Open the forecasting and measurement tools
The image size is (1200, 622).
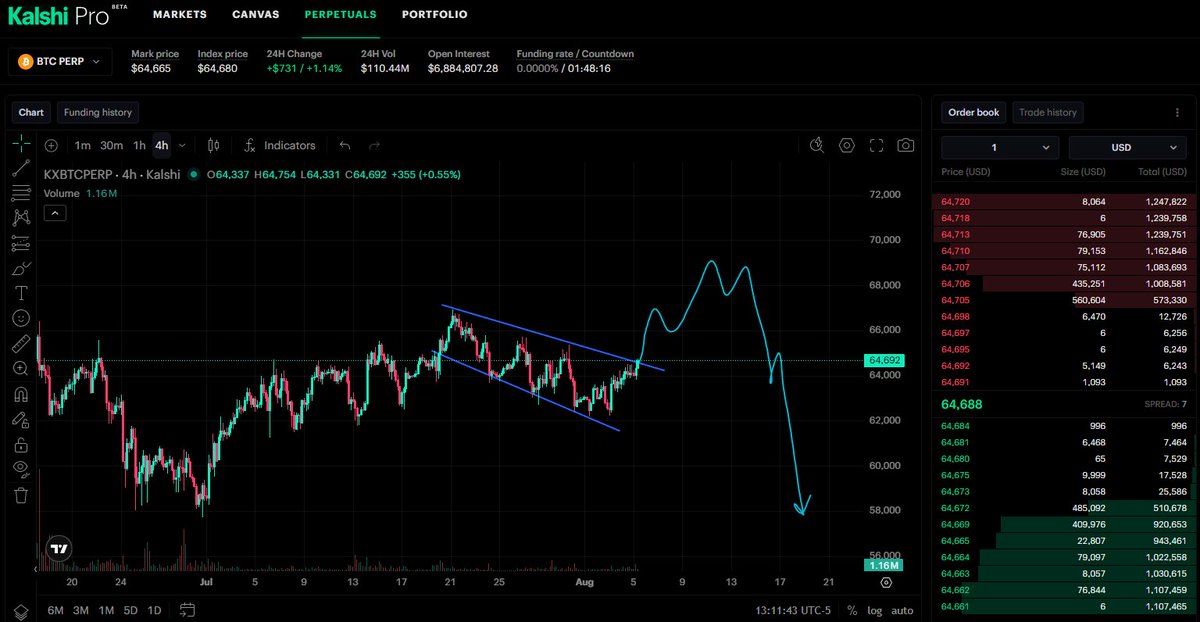[21, 243]
